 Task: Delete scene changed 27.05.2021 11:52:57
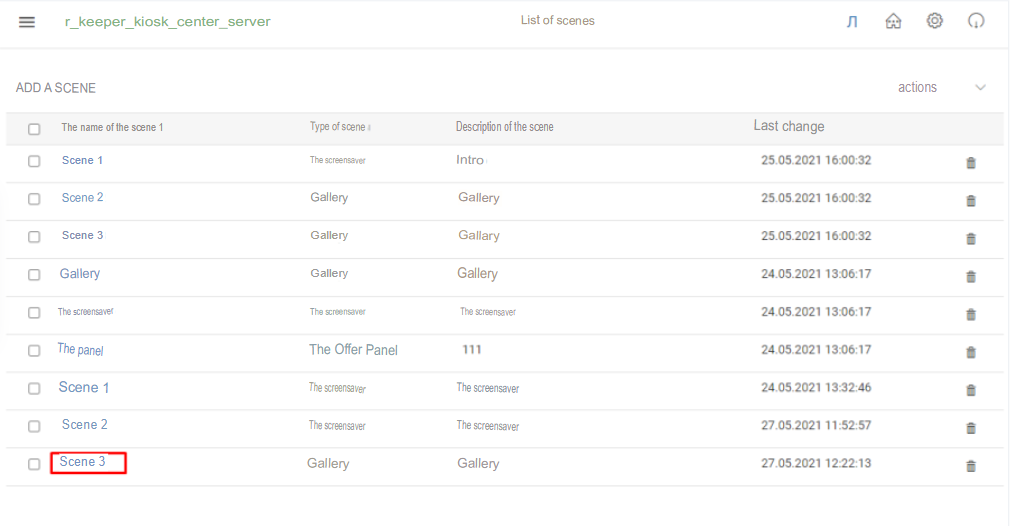[x=971, y=428]
